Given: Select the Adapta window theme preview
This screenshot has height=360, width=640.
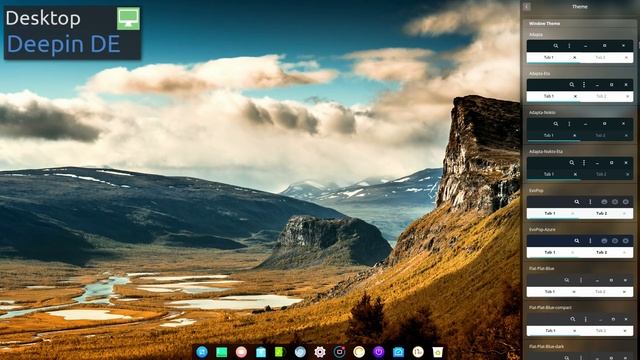Looking at the screenshot, I should click(x=580, y=51).
